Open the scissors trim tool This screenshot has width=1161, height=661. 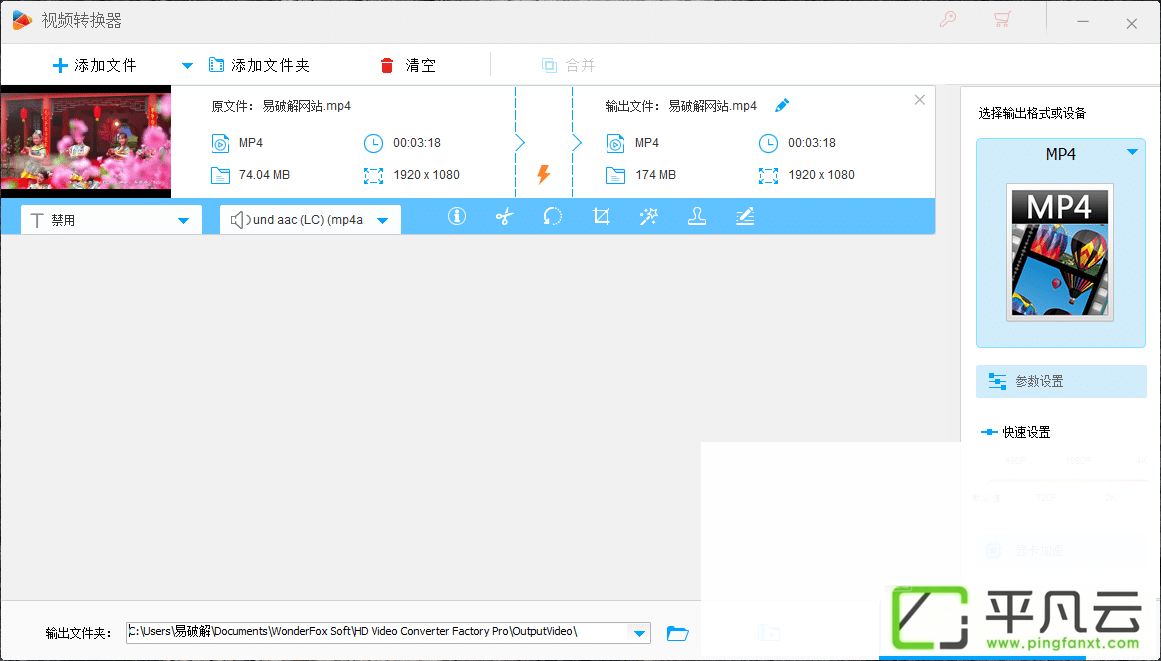(504, 216)
